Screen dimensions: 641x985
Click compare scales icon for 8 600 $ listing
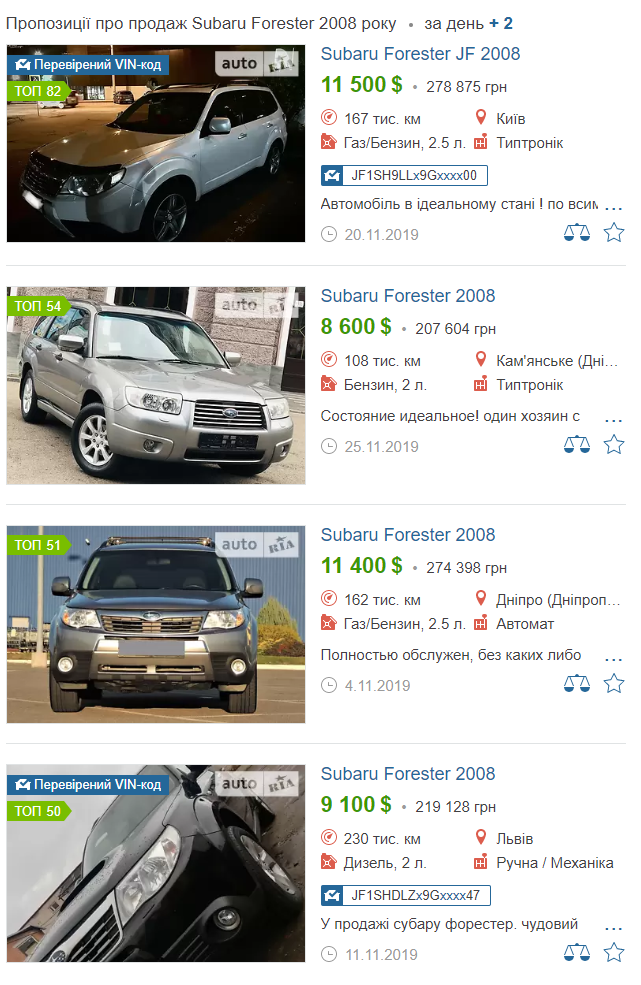(x=576, y=445)
